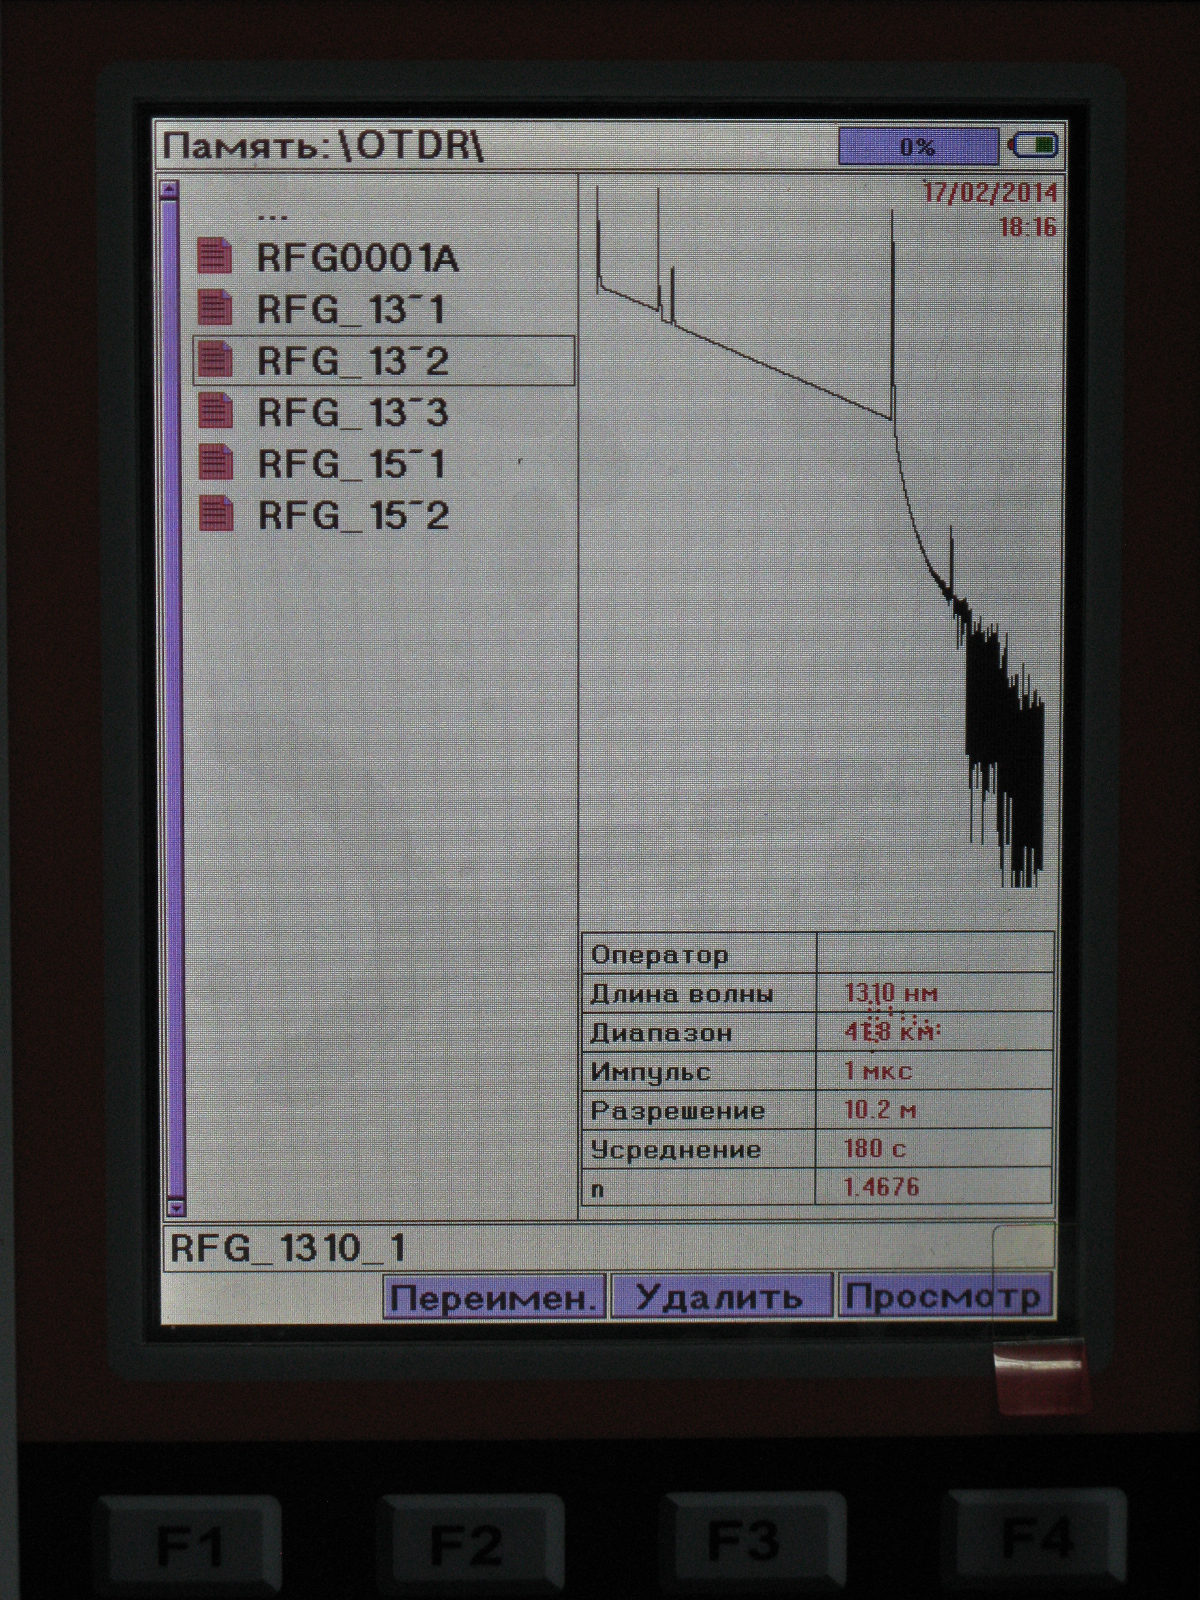Viewport: 1200px width, 1600px height.
Task: Click the Импульс label
Action: (x=650, y=1072)
